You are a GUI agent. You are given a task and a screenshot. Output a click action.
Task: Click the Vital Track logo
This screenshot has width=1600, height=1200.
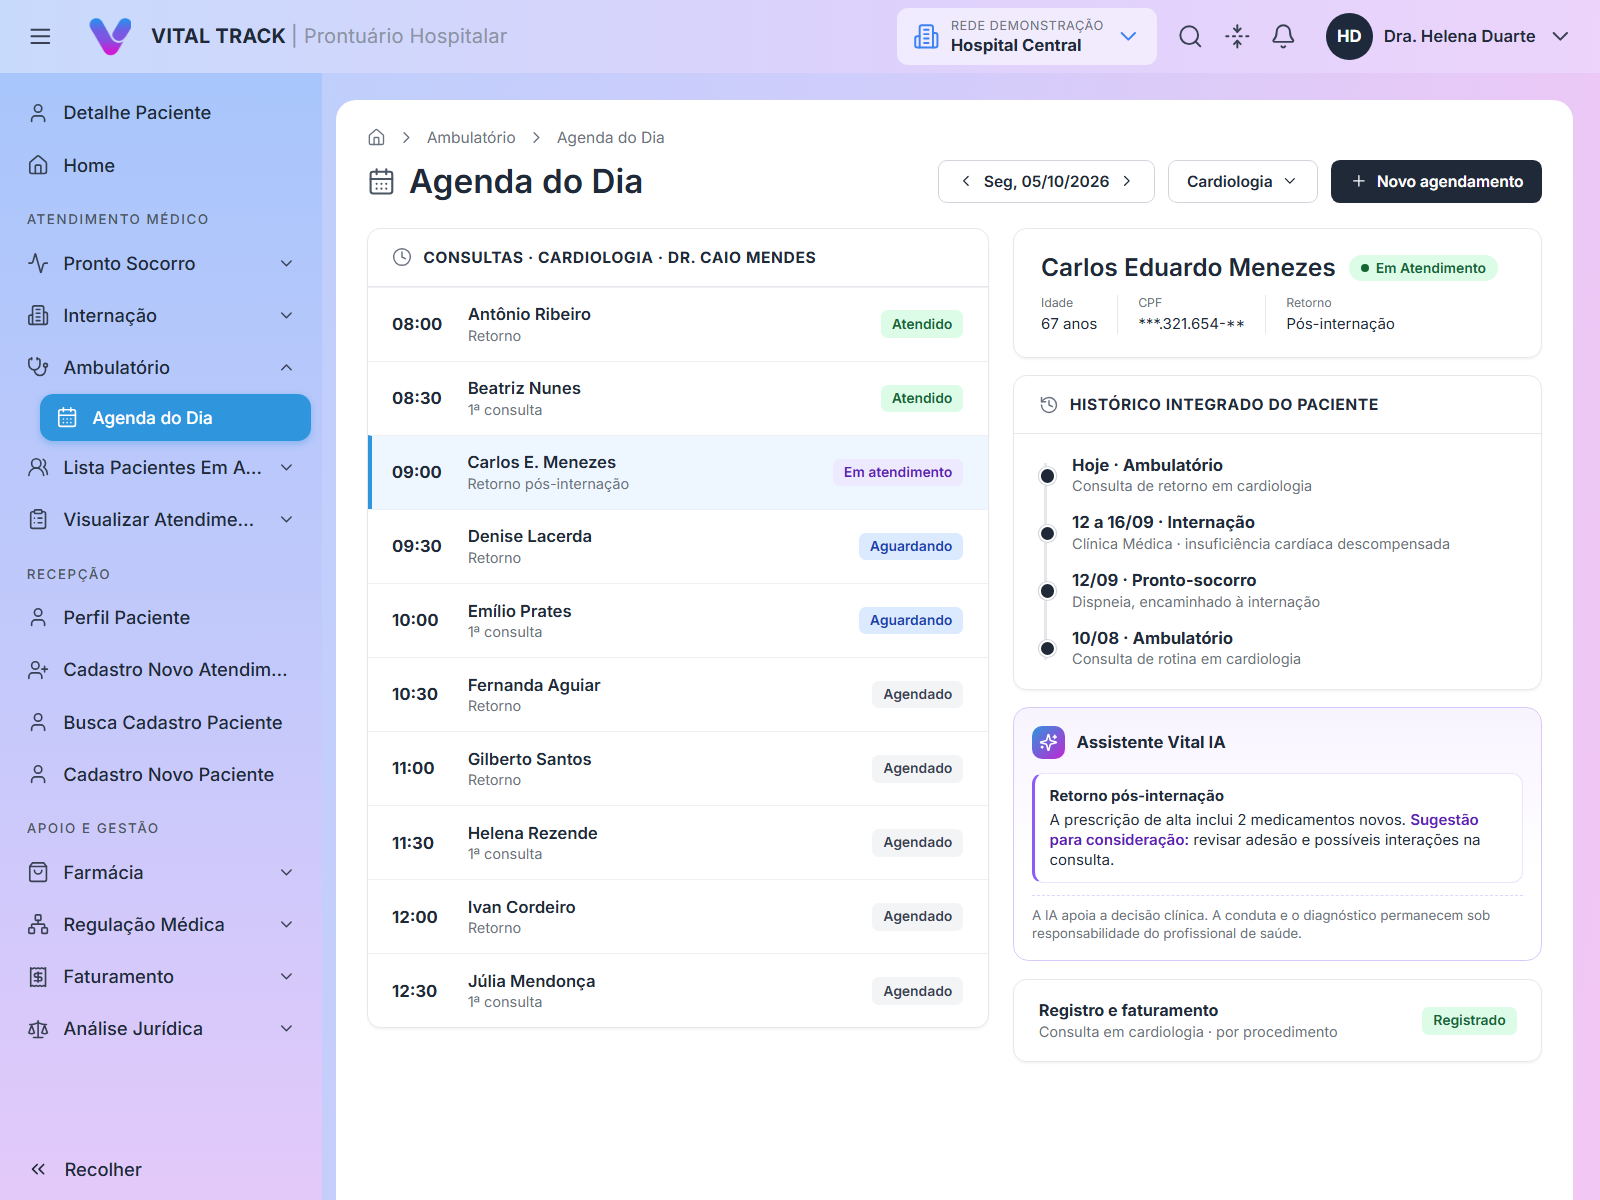(110, 36)
